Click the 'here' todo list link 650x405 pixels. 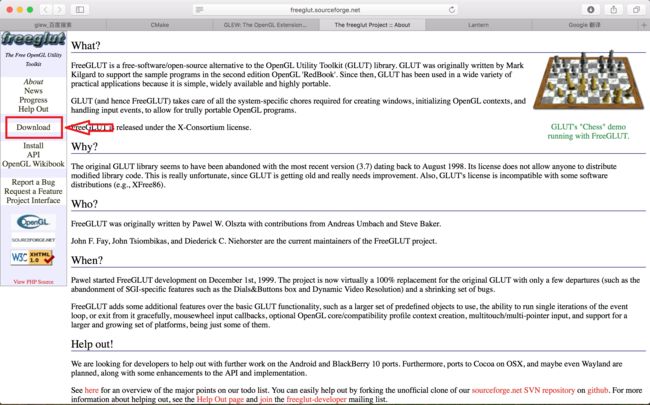tap(92, 390)
